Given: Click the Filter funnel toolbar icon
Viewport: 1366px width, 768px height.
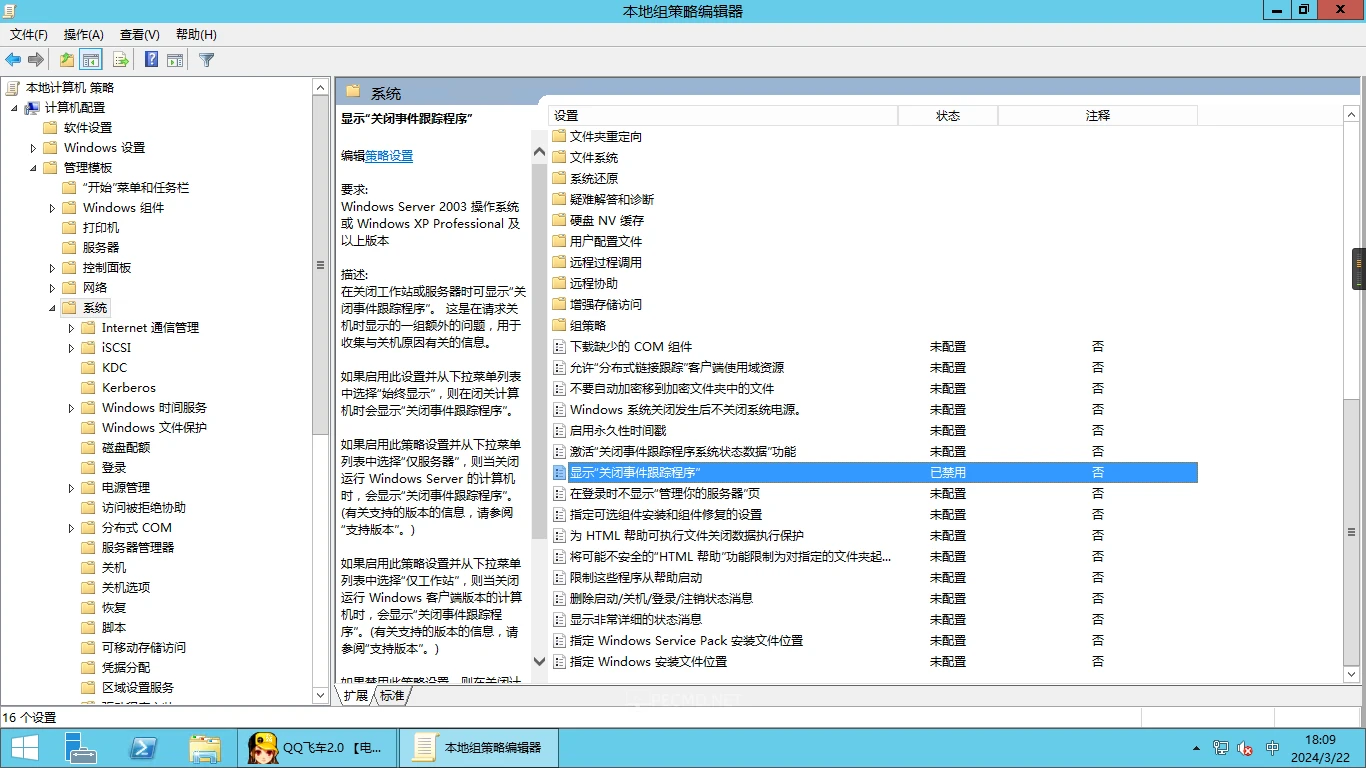Looking at the screenshot, I should pos(207,60).
